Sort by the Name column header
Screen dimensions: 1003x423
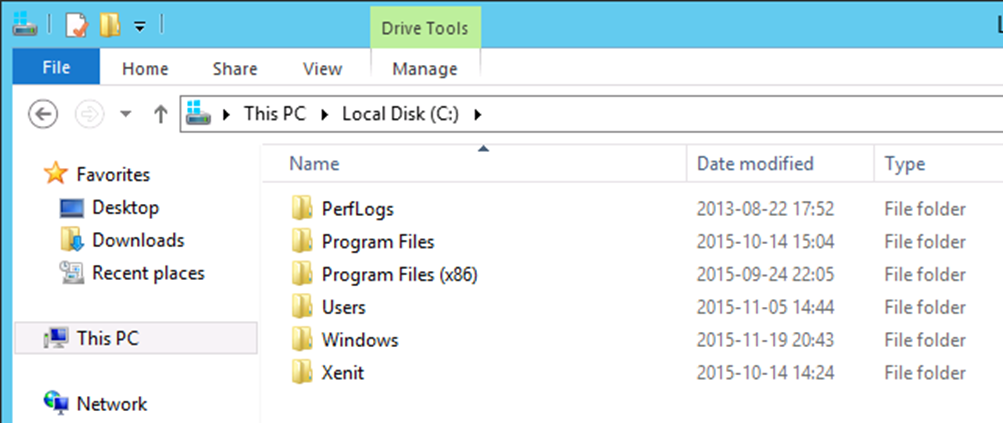coord(474,163)
